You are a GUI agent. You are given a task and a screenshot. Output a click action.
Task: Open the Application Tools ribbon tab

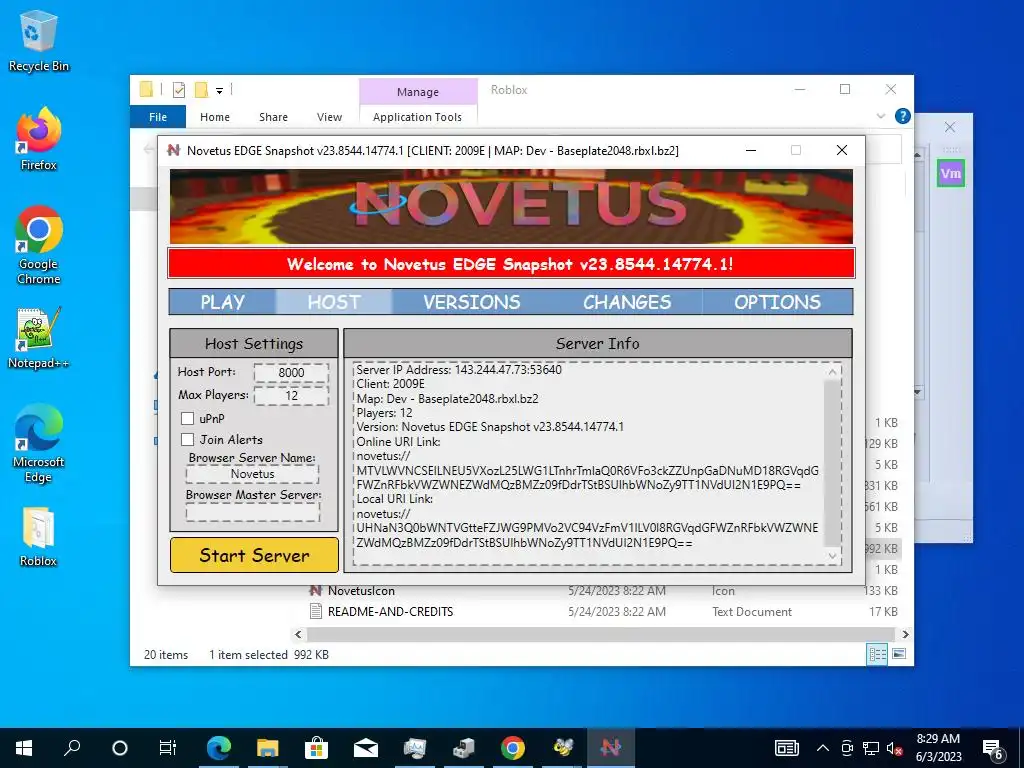pos(417,117)
